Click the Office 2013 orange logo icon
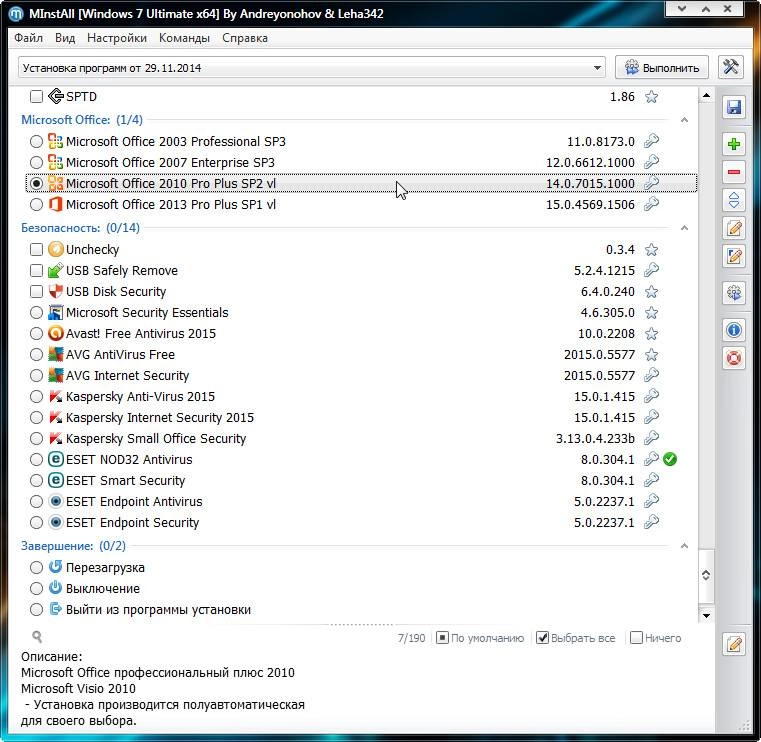 tap(56, 204)
